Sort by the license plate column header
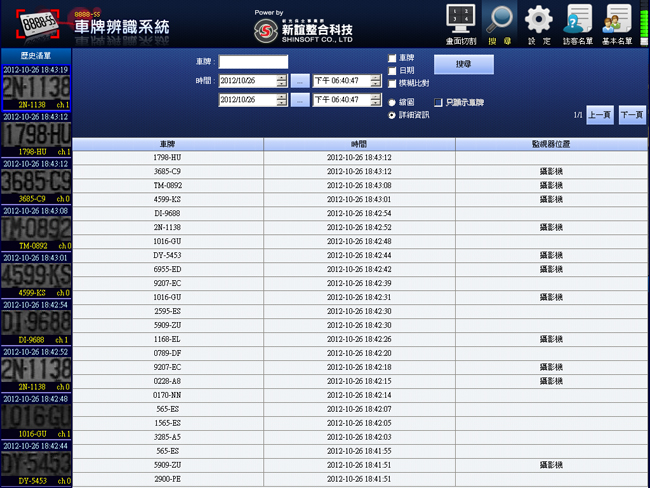The height and width of the screenshot is (488, 650). tap(168, 144)
